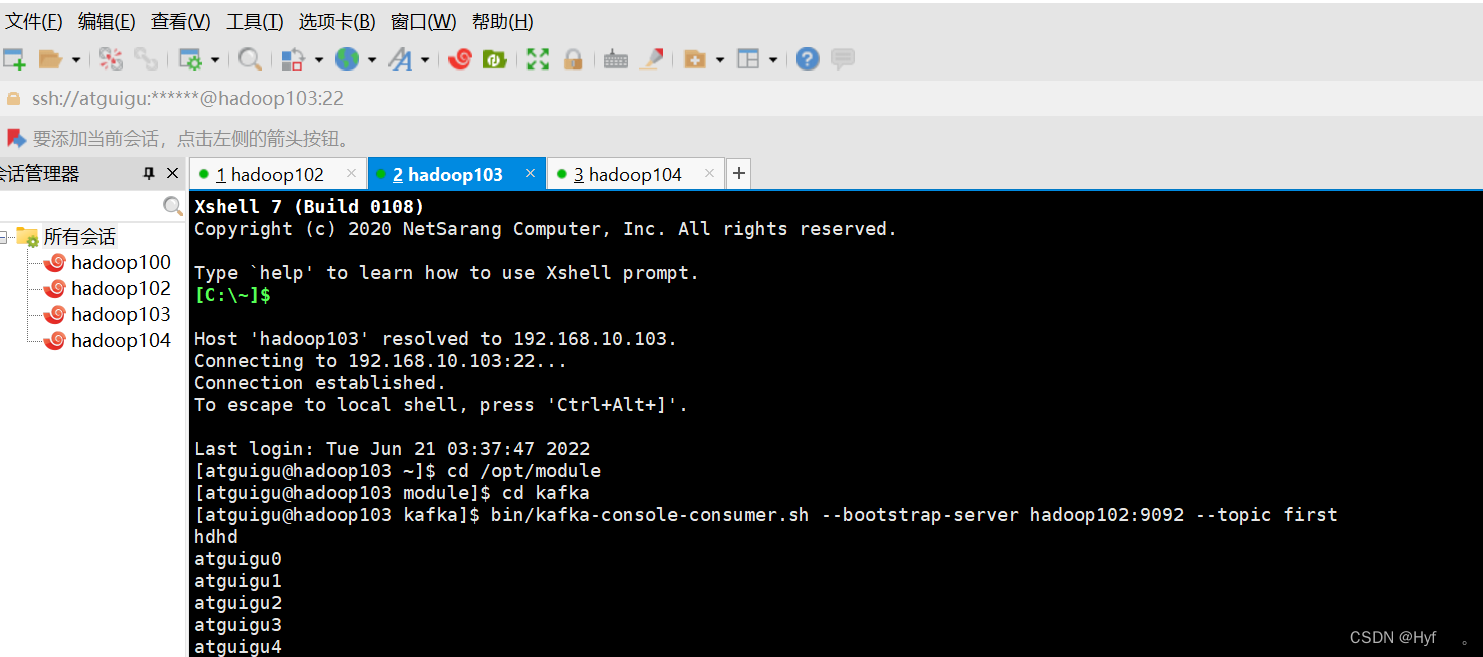Open the font (A) dropdown arrow
The image size is (1483, 657).
tap(425, 61)
